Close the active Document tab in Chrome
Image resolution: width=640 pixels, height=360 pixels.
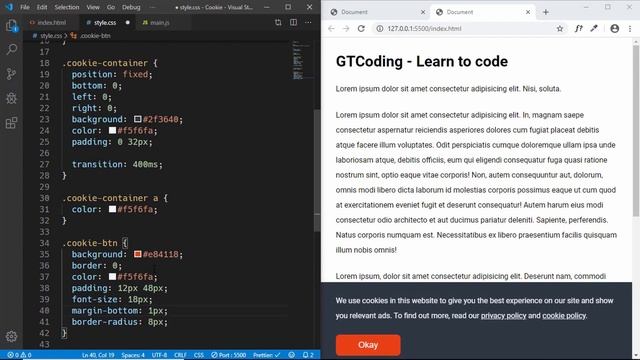coord(528,12)
